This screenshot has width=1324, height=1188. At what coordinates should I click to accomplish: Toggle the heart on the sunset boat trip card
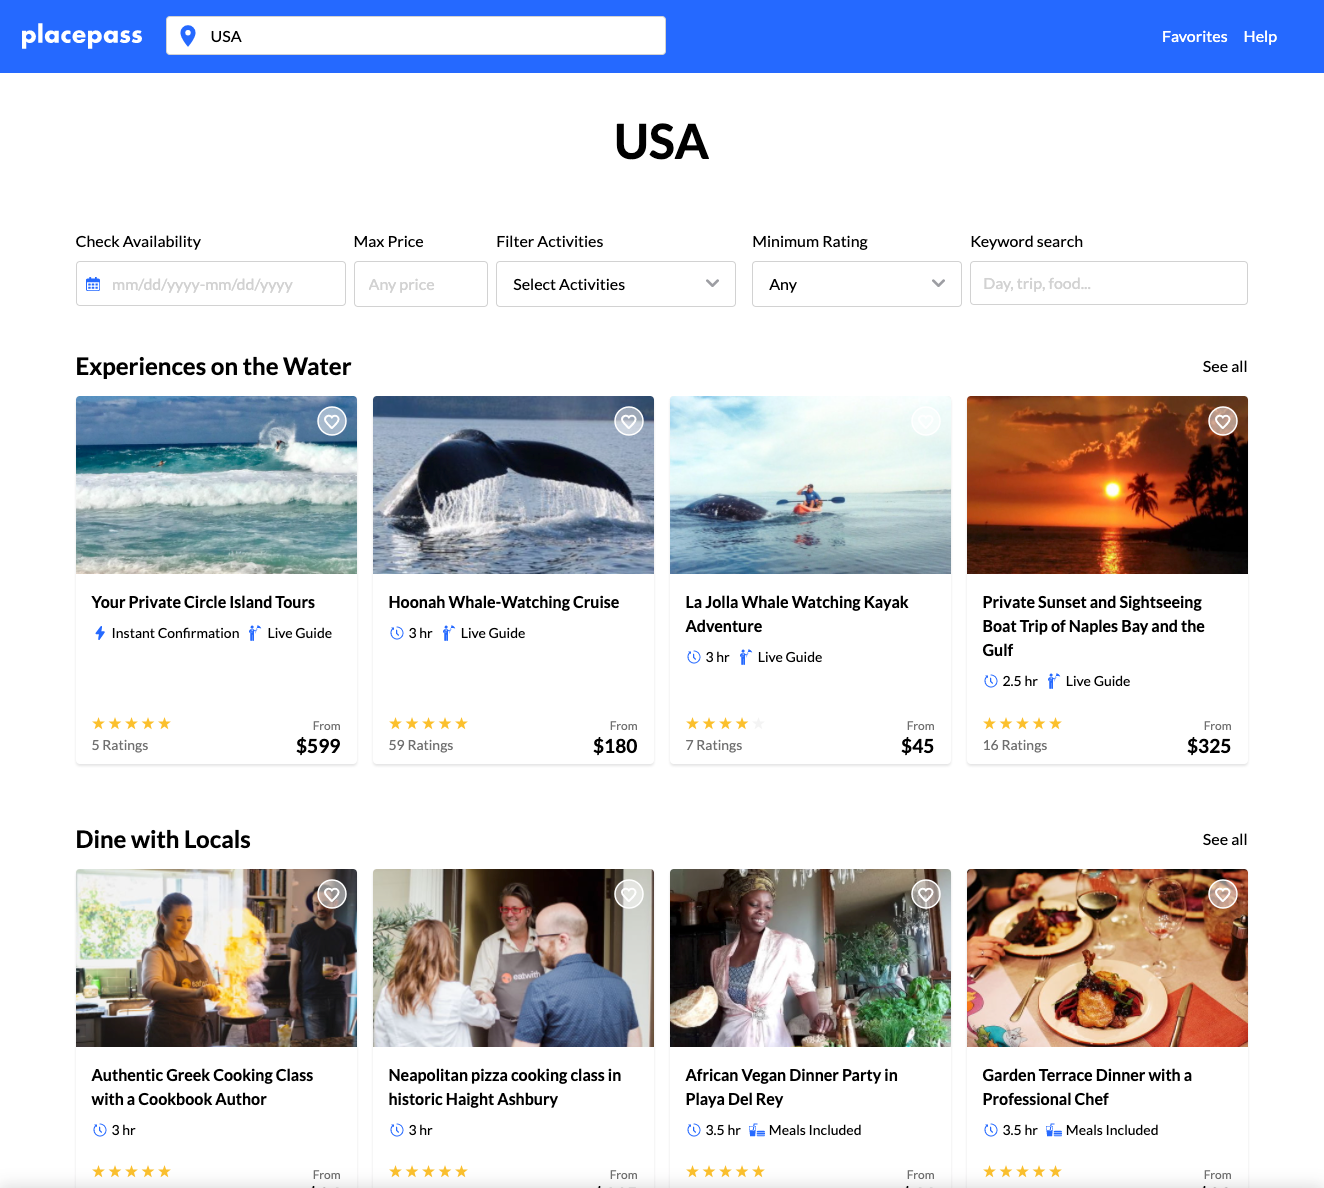tap(1223, 421)
